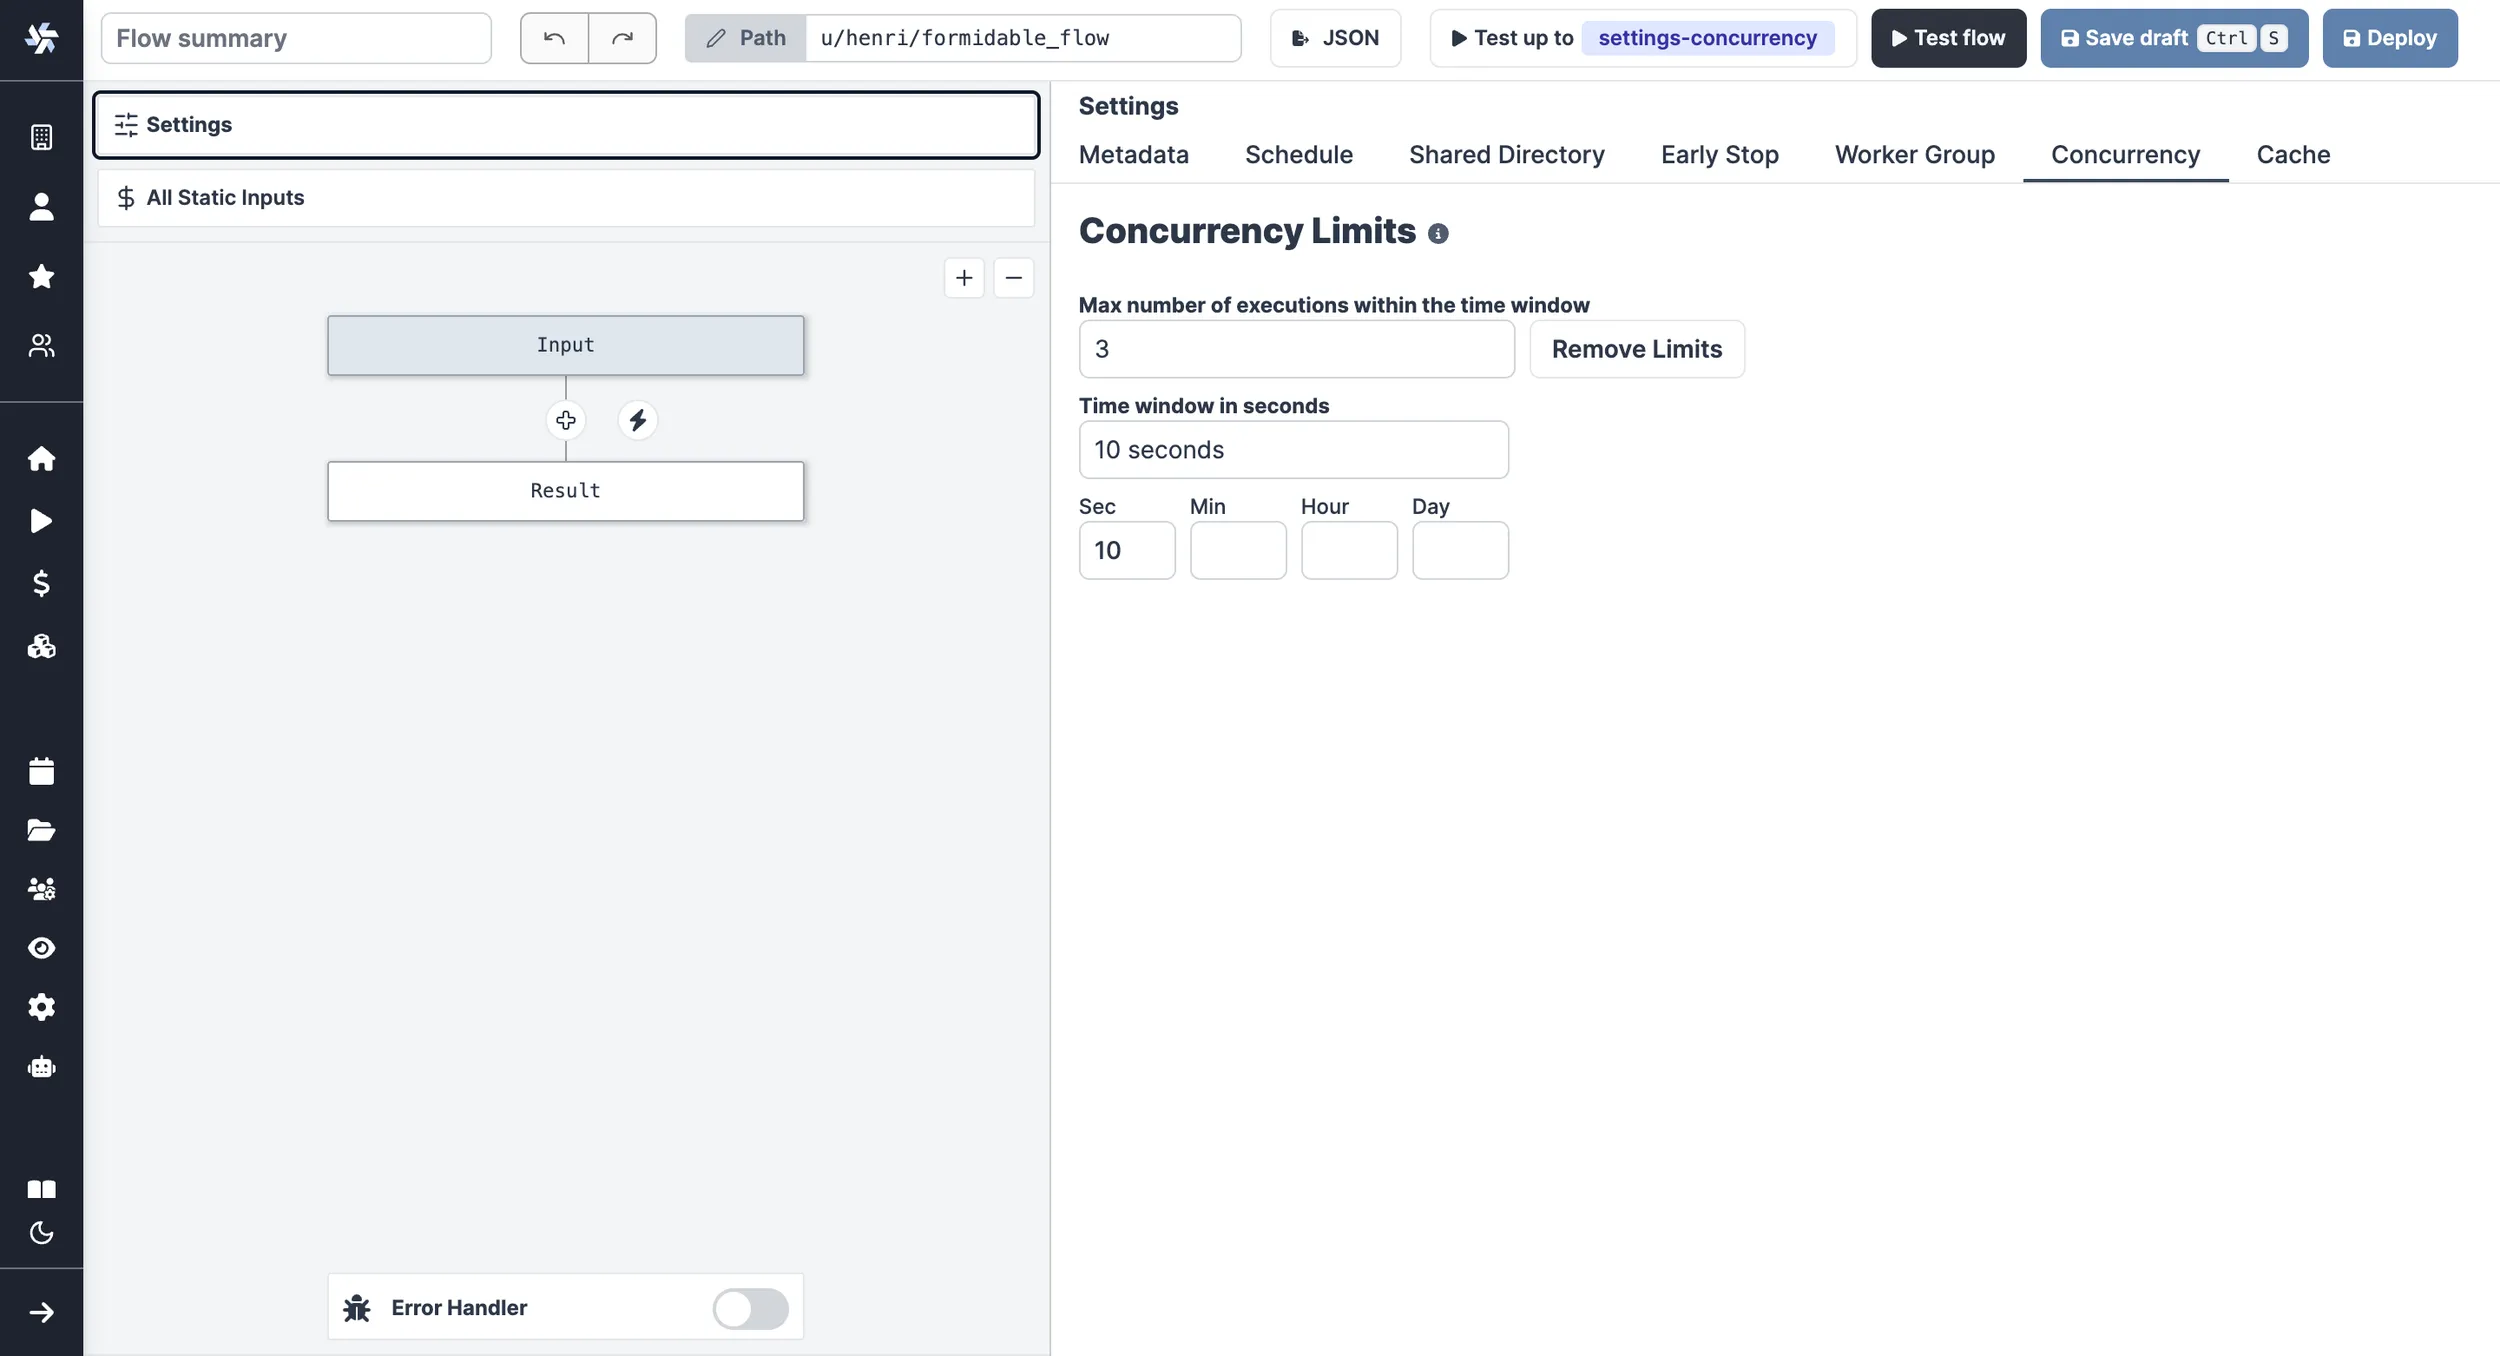Viewport: 2500px width, 1356px height.
Task: Click the Remove Limits button
Action: pos(1636,349)
